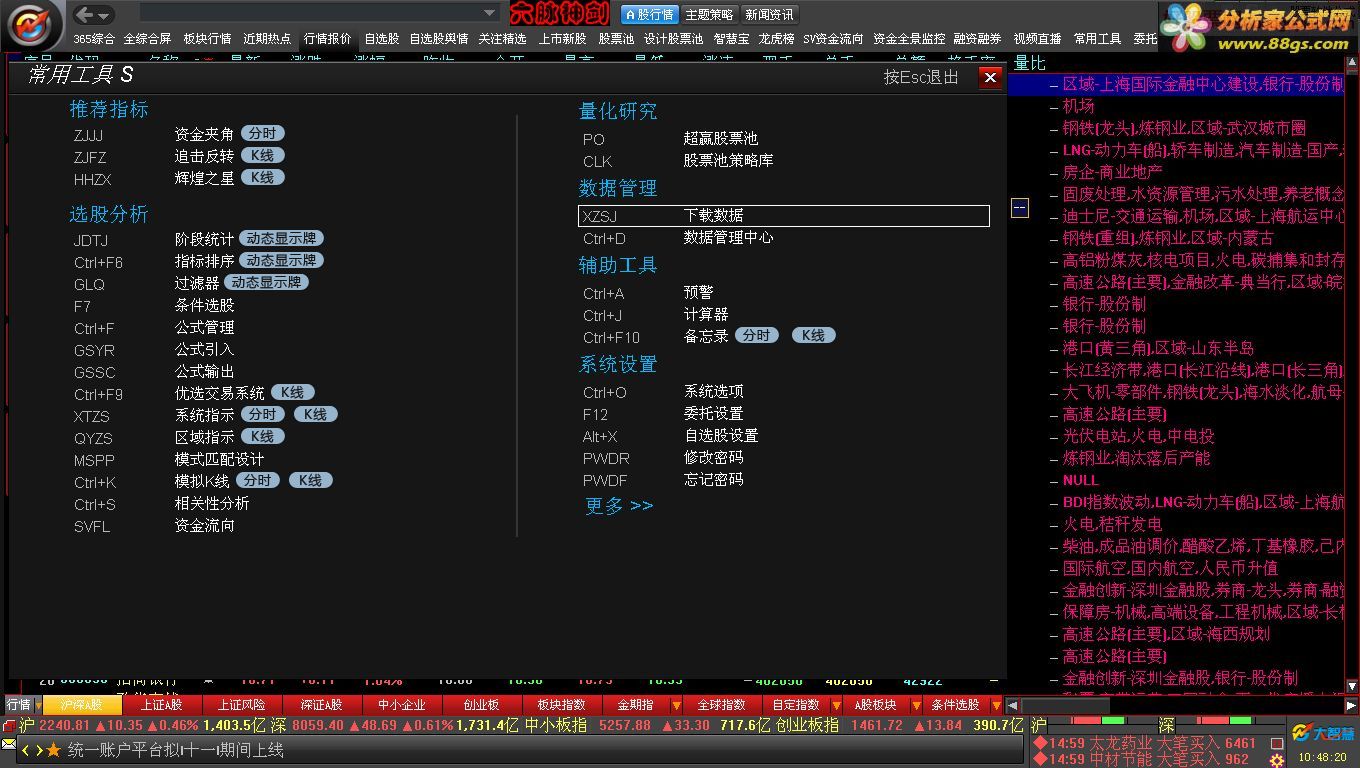1360x768 pixels.
Task: Click 分时 badge next to 系统指示
Action: 262,414
